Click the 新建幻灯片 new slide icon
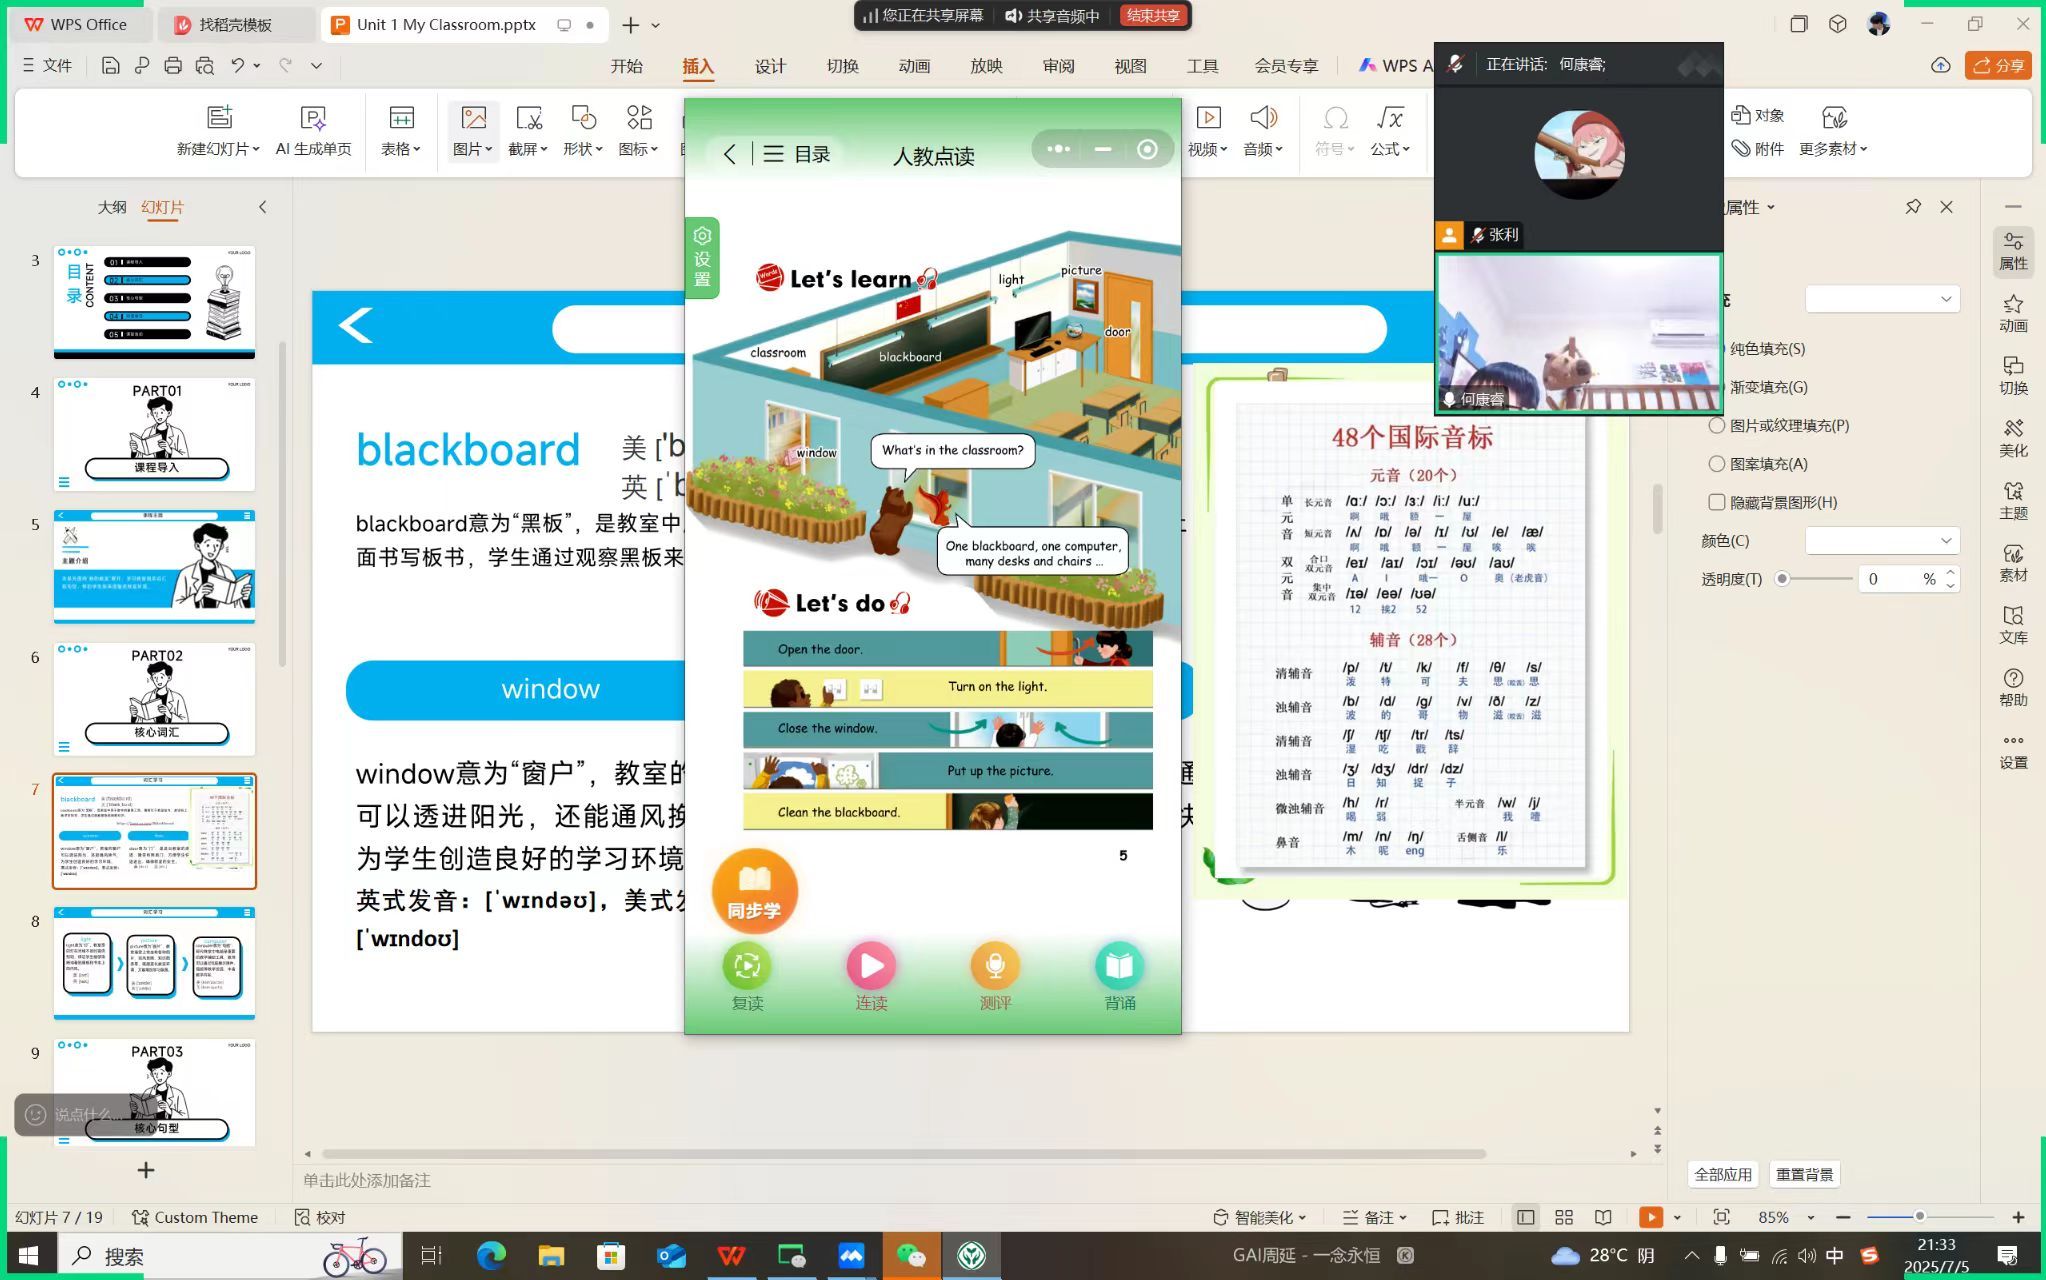The width and height of the screenshot is (2046, 1280). pos(219,118)
